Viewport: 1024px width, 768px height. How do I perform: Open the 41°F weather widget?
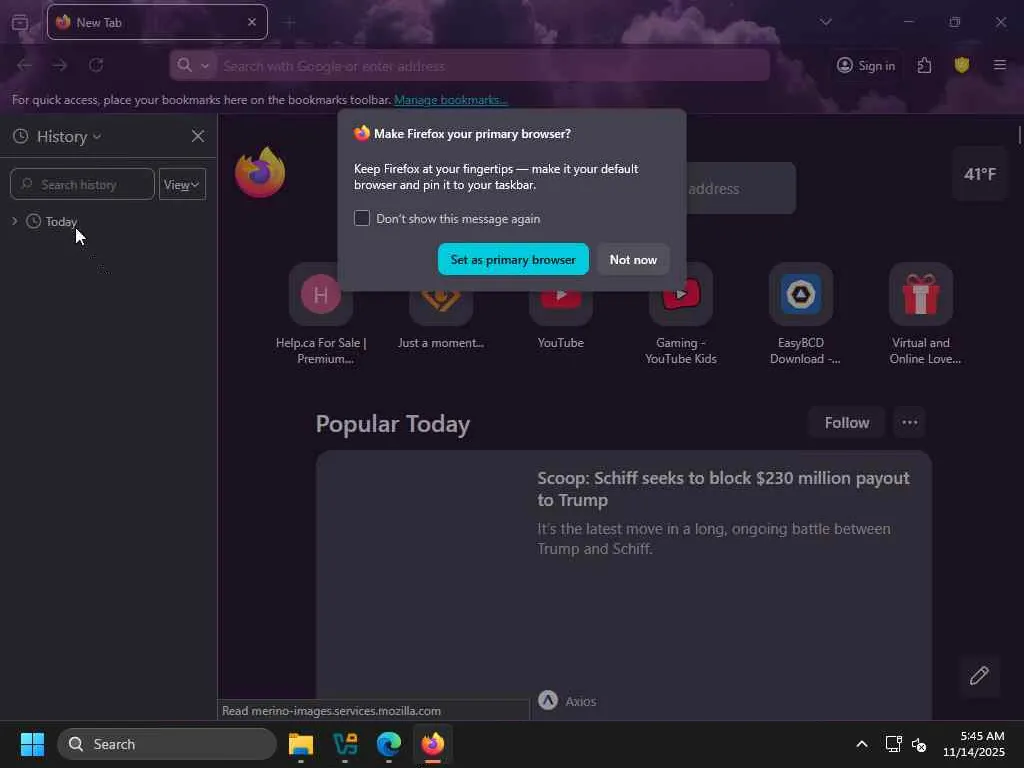[980, 174]
